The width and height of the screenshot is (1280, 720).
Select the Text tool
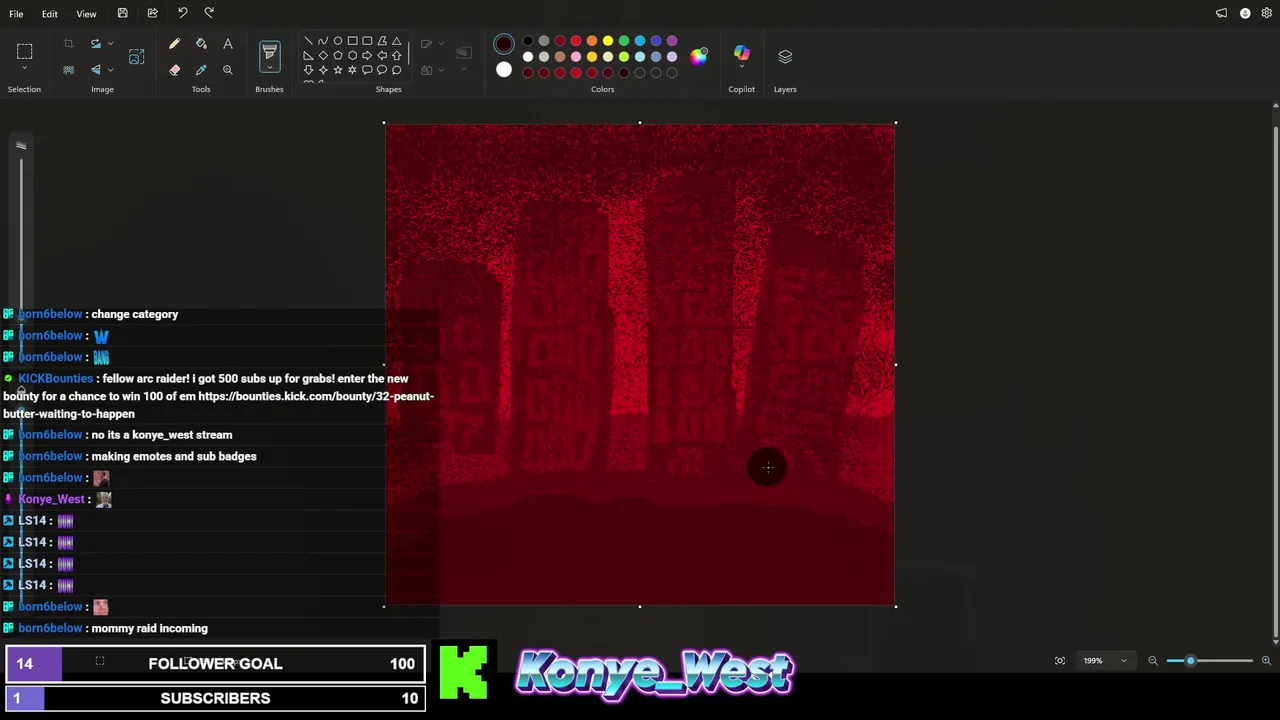227,44
